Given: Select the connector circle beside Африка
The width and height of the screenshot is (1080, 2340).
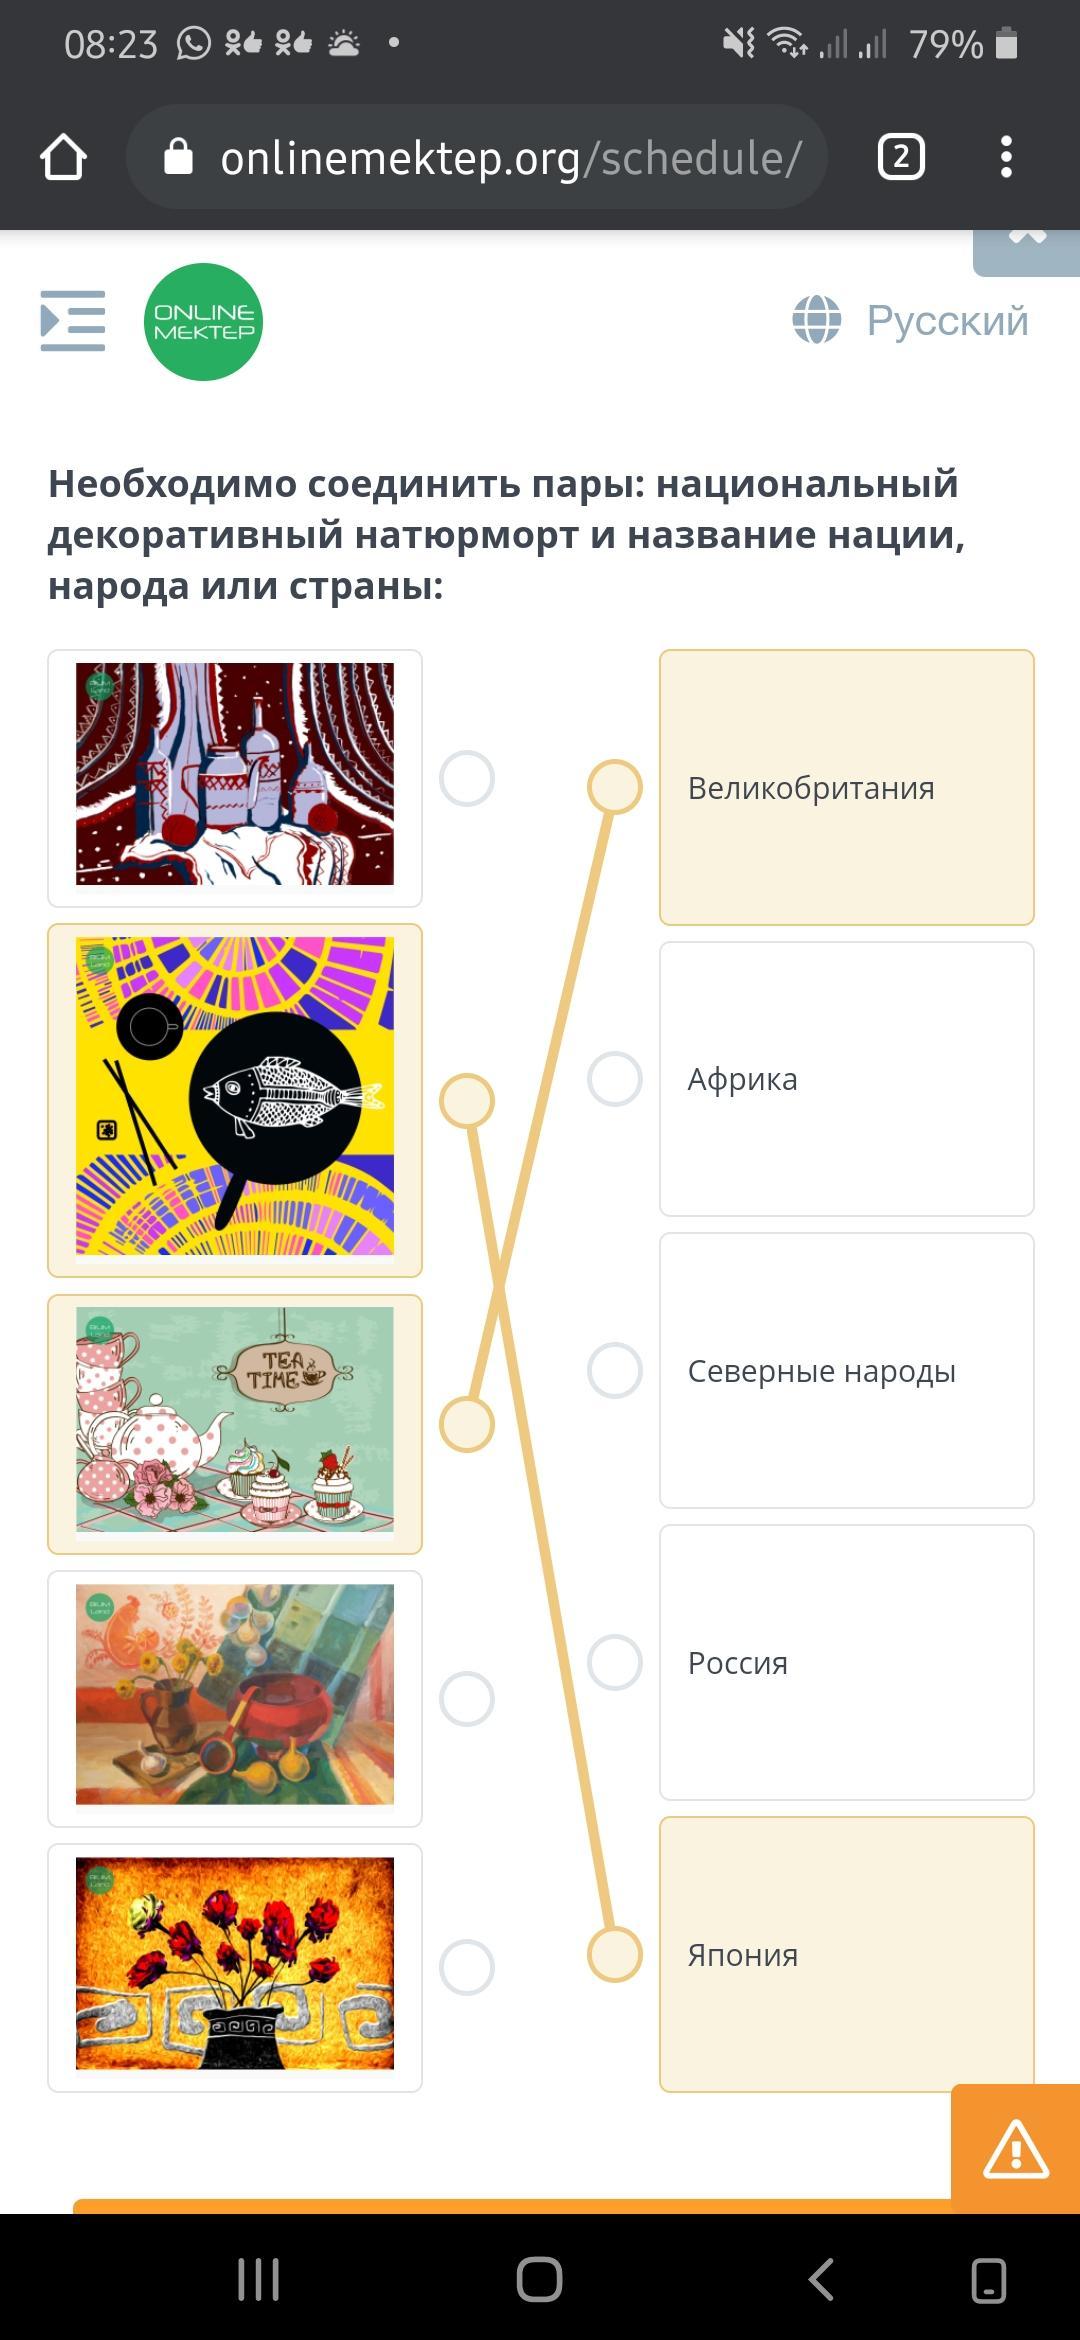Looking at the screenshot, I should (614, 1079).
